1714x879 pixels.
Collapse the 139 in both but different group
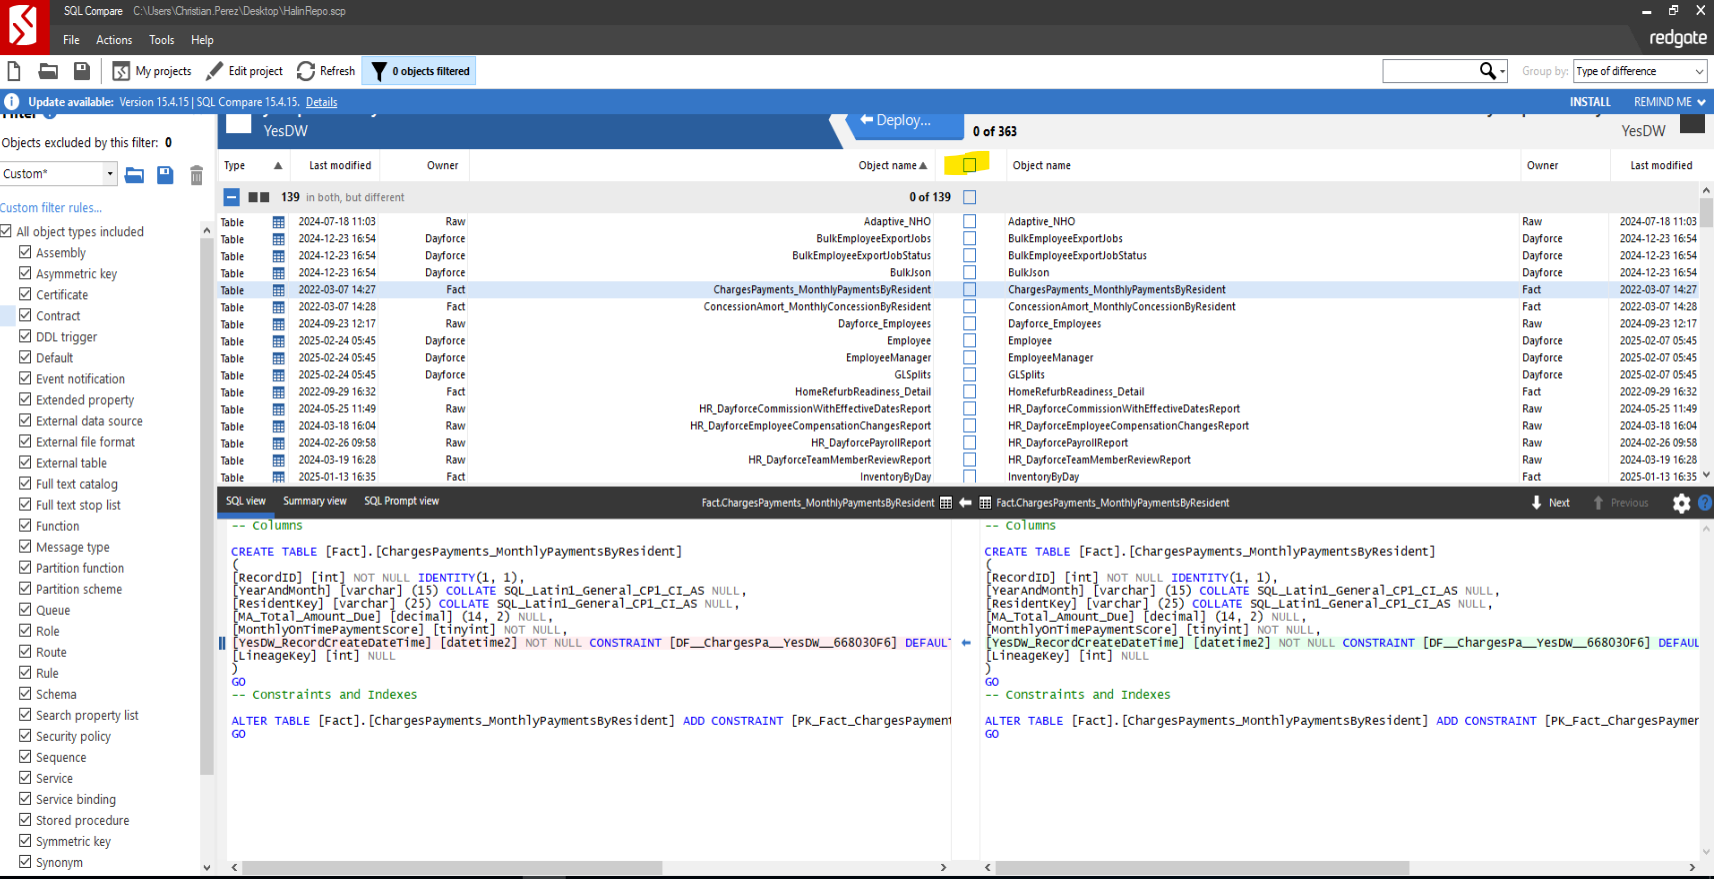point(231,197)
